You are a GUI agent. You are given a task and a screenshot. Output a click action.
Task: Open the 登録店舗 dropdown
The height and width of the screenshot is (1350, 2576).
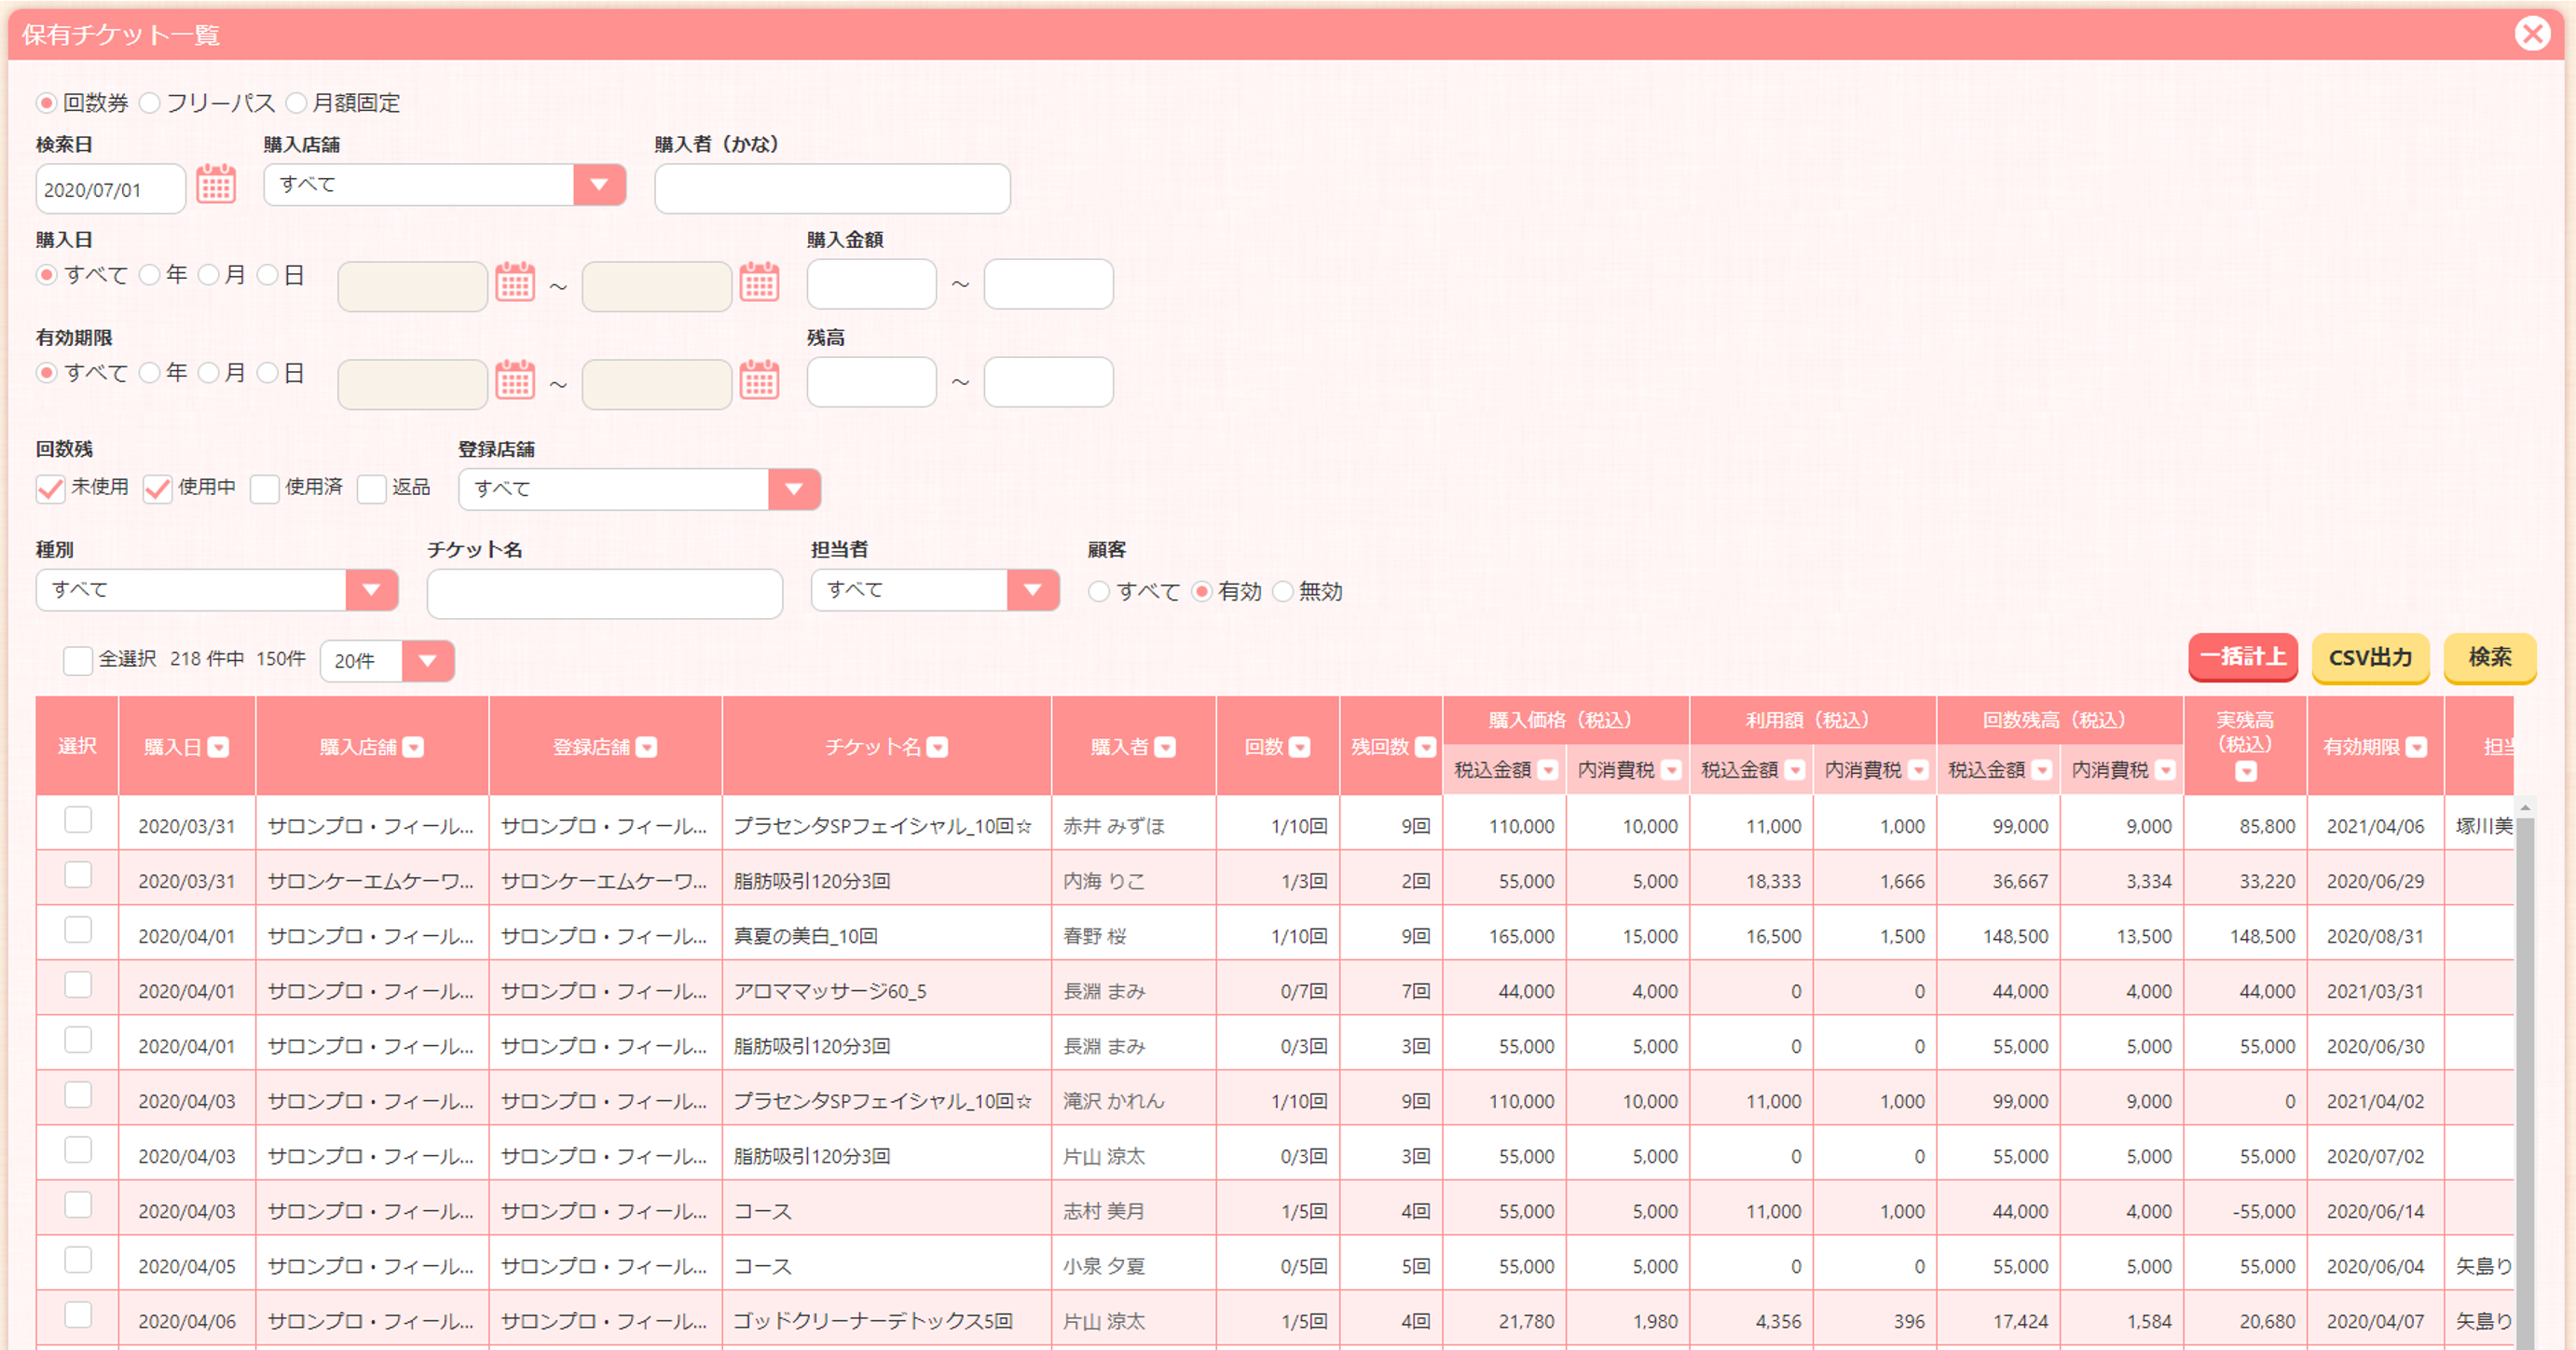click(x=639, y=489)
